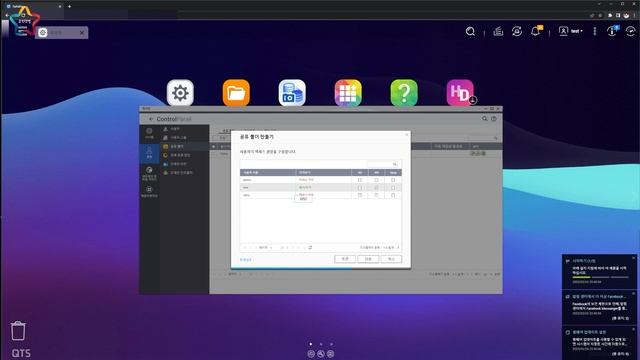640x360 pixels.
Task: Select Applications category in Control Panel sidebar
Action: click(x=149, y=192)
